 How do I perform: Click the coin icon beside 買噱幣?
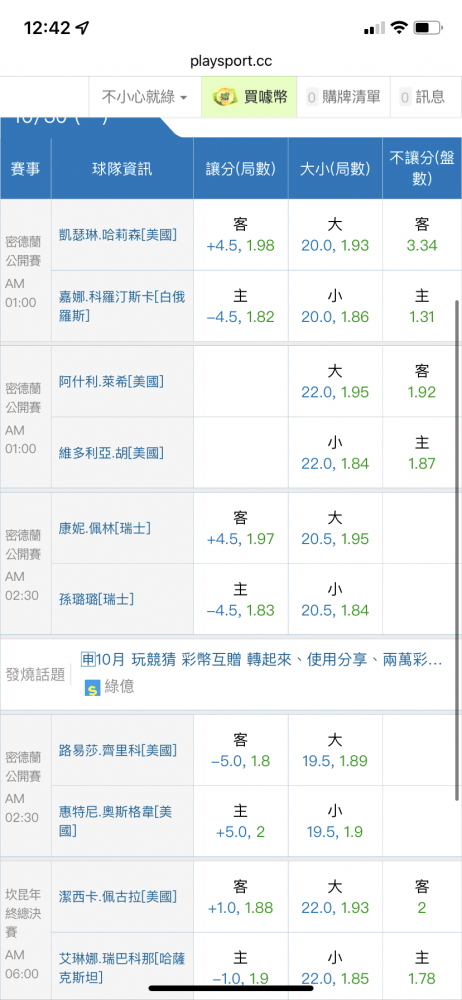[225, 97]
